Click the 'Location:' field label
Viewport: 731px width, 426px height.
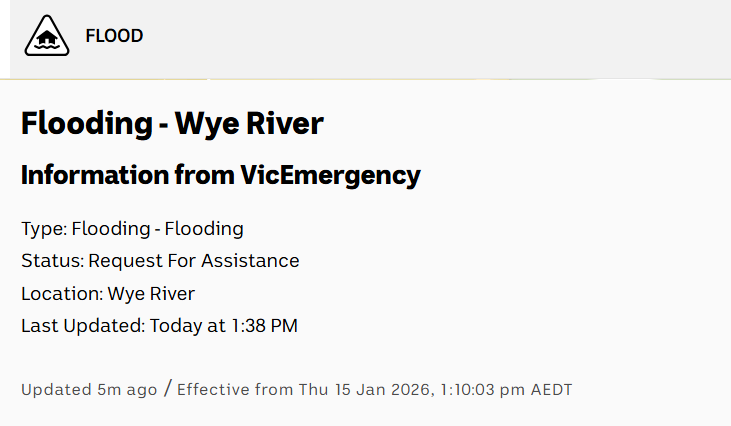(62, 293)
